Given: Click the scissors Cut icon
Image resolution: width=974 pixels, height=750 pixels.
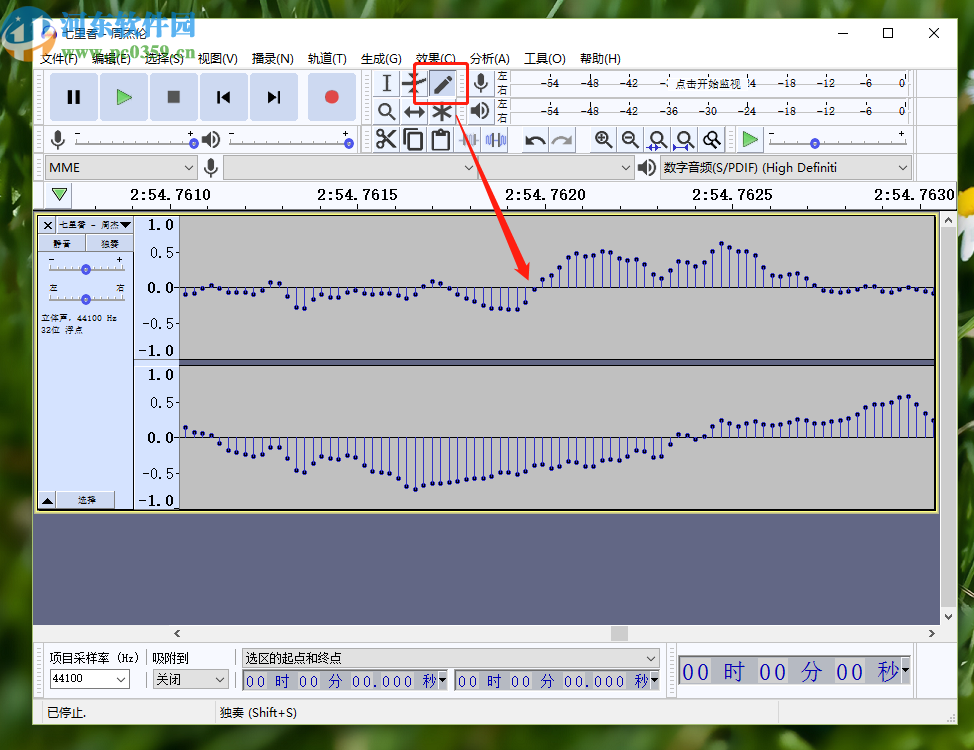Looking at the screenshot, I should pyautogui.click(x=386, y=139).
